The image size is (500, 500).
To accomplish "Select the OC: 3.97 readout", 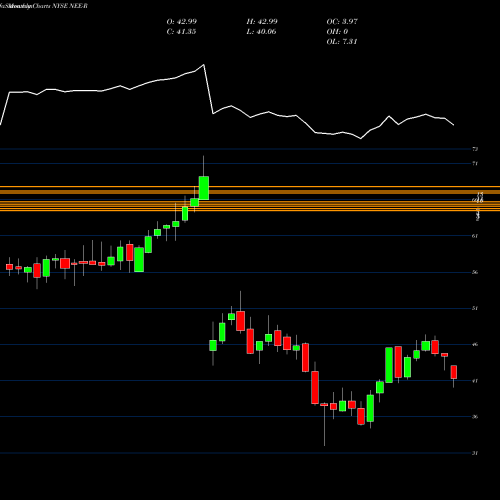I will [342, 22].
